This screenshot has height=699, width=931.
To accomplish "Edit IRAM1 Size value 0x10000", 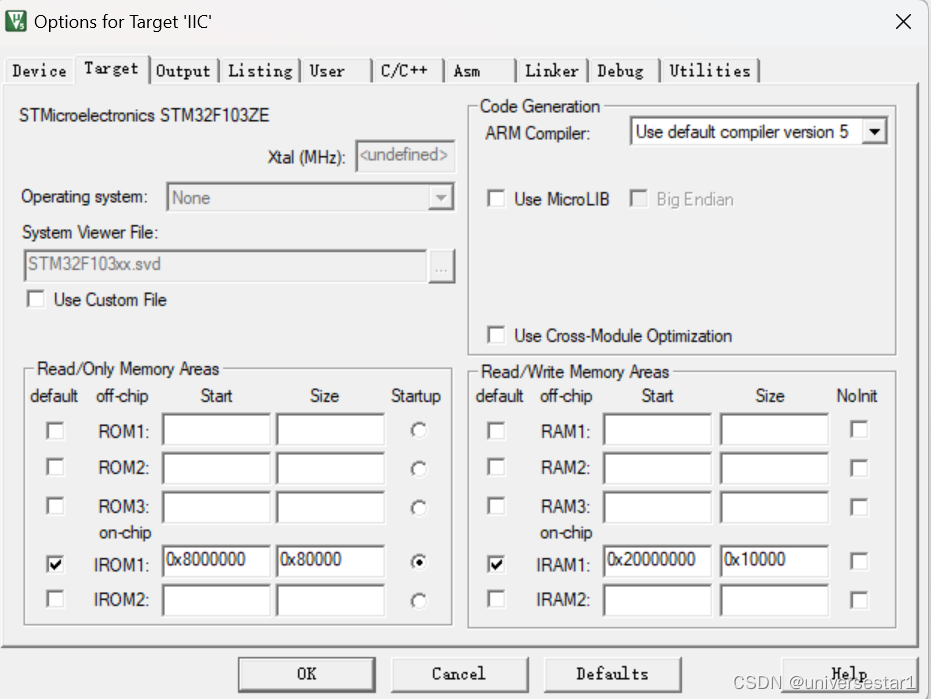I will pos(774,561).
